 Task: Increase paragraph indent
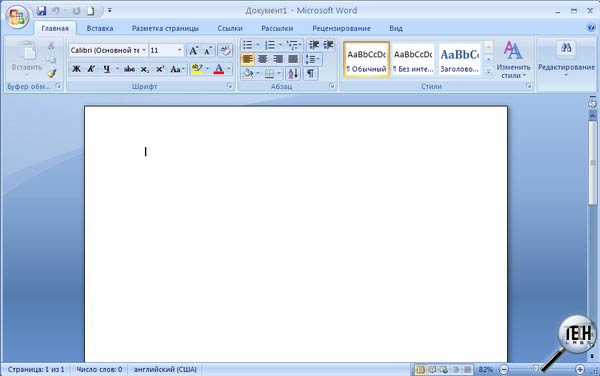[328, 45]
